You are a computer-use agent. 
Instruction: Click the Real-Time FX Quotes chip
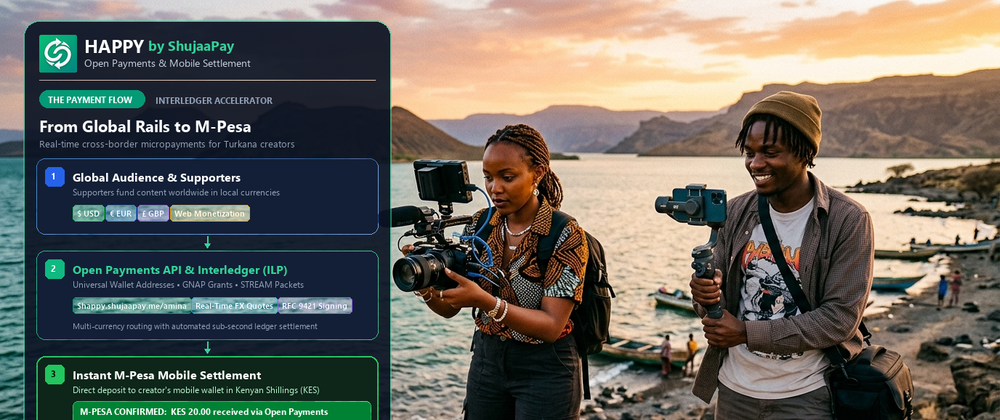(x=235, y=306)
